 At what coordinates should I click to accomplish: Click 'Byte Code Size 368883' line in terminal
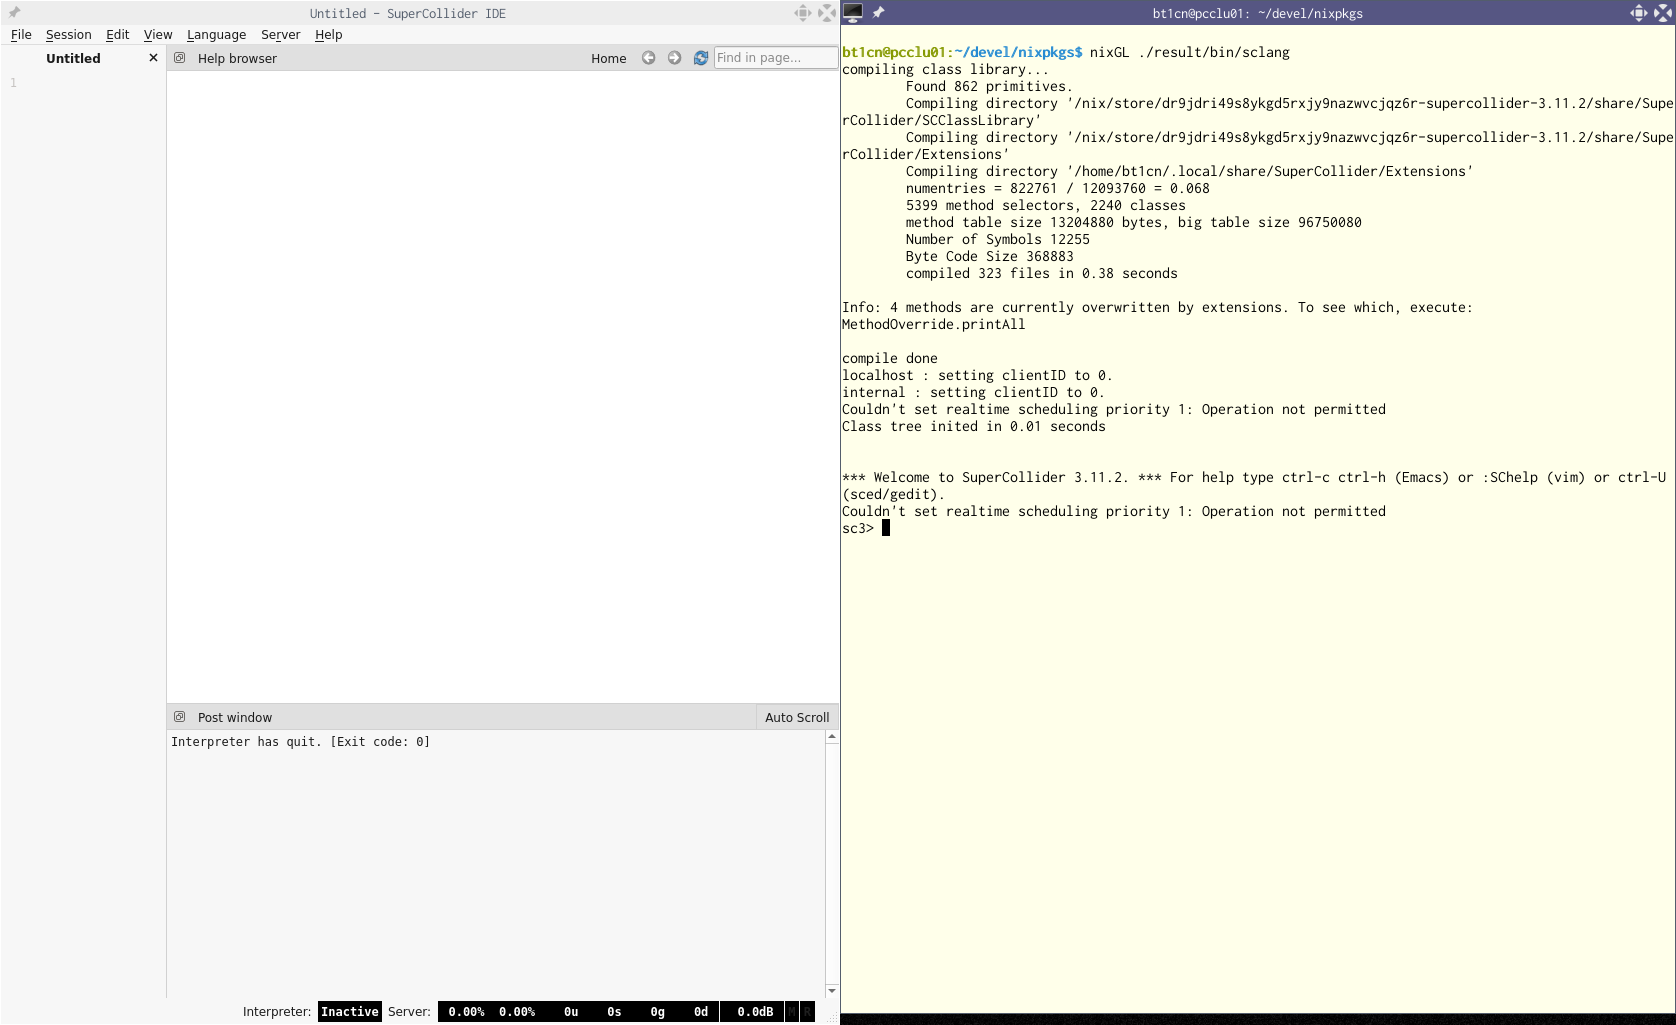989,256
